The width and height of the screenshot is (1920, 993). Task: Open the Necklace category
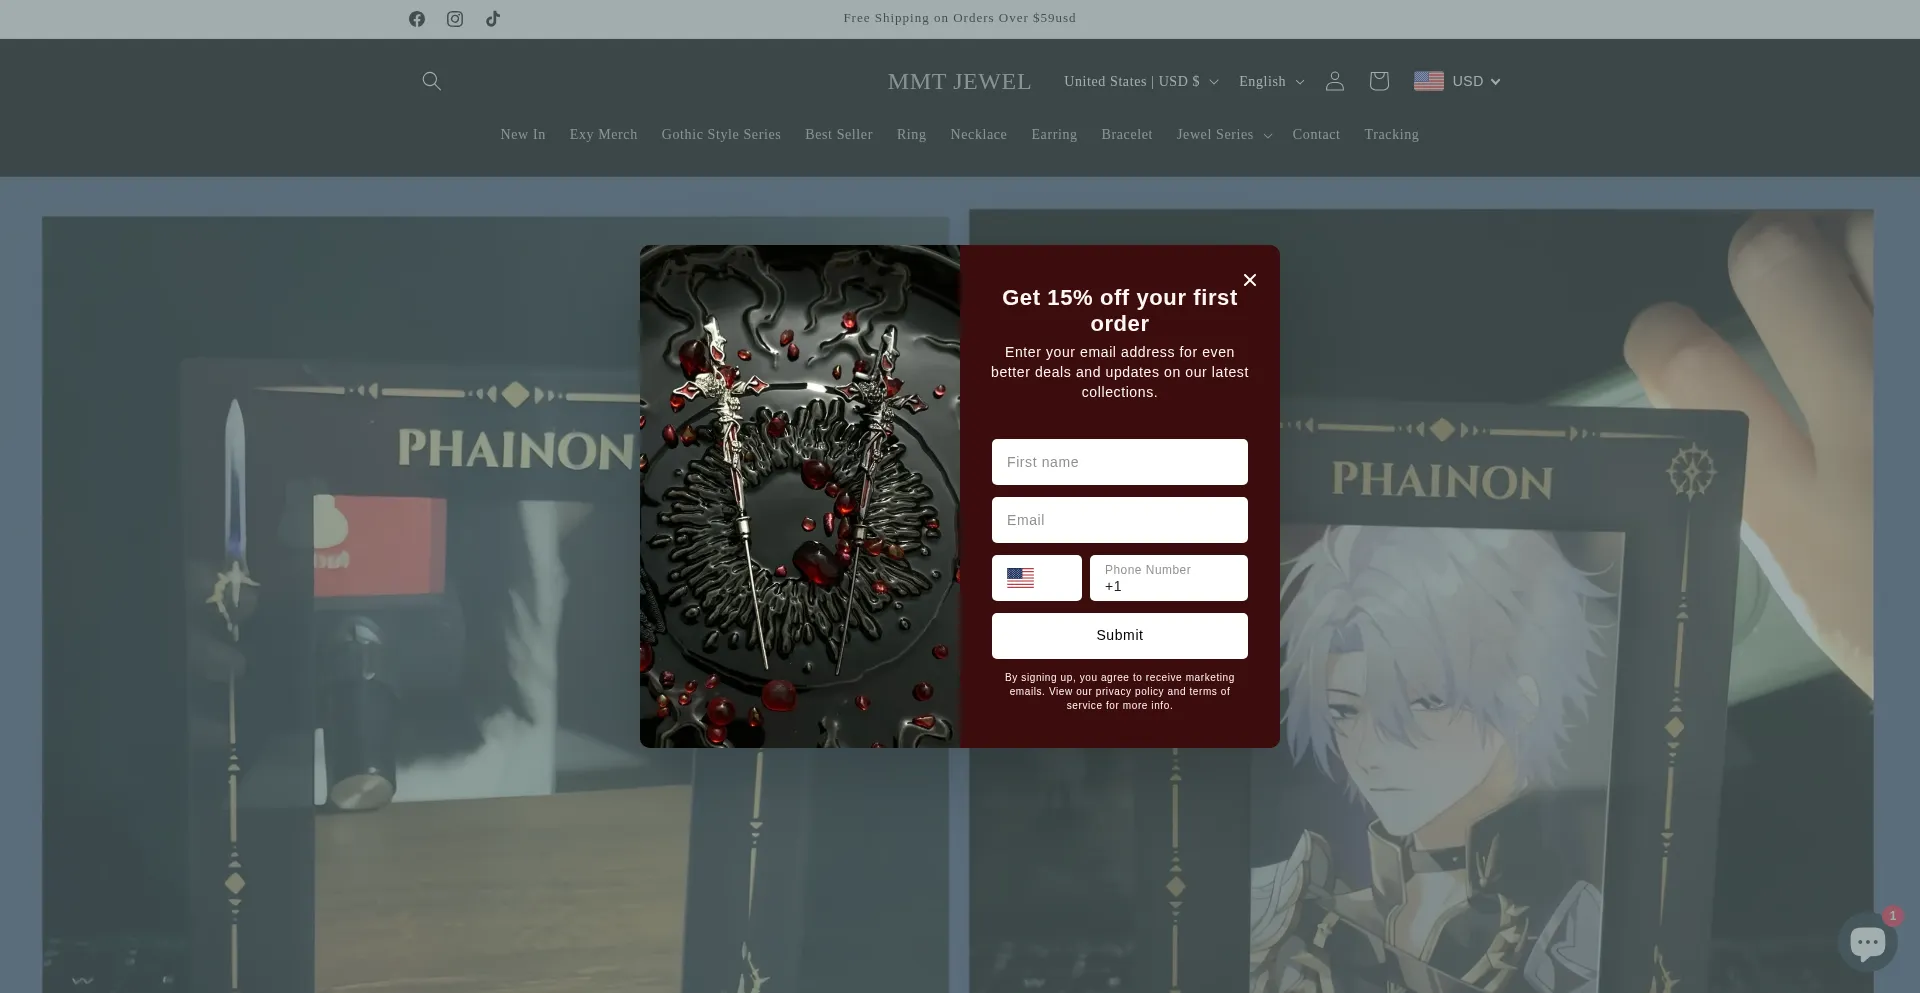click(x=978, y=134)
